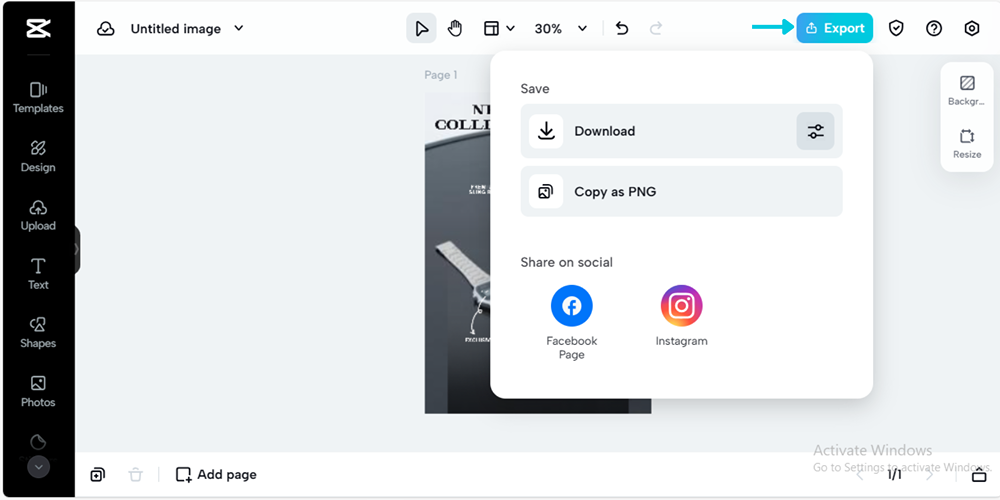
Task: Expand the Untitled image name dropdown
Action: coord(239,29)
